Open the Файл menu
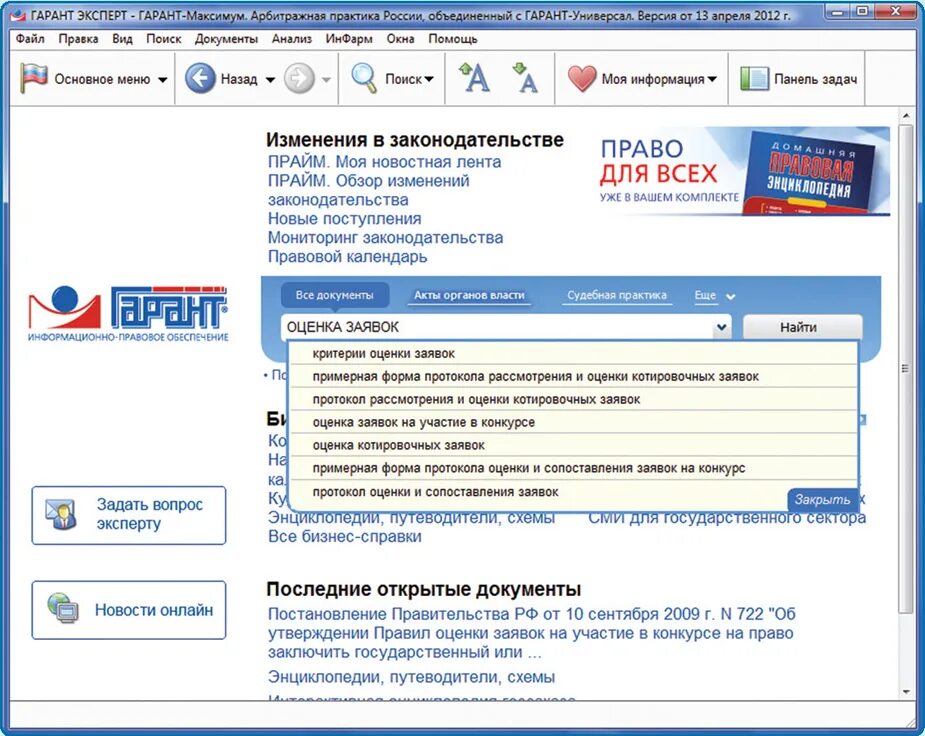This screenshot has width=925, height=736. (x=30, y=39)
